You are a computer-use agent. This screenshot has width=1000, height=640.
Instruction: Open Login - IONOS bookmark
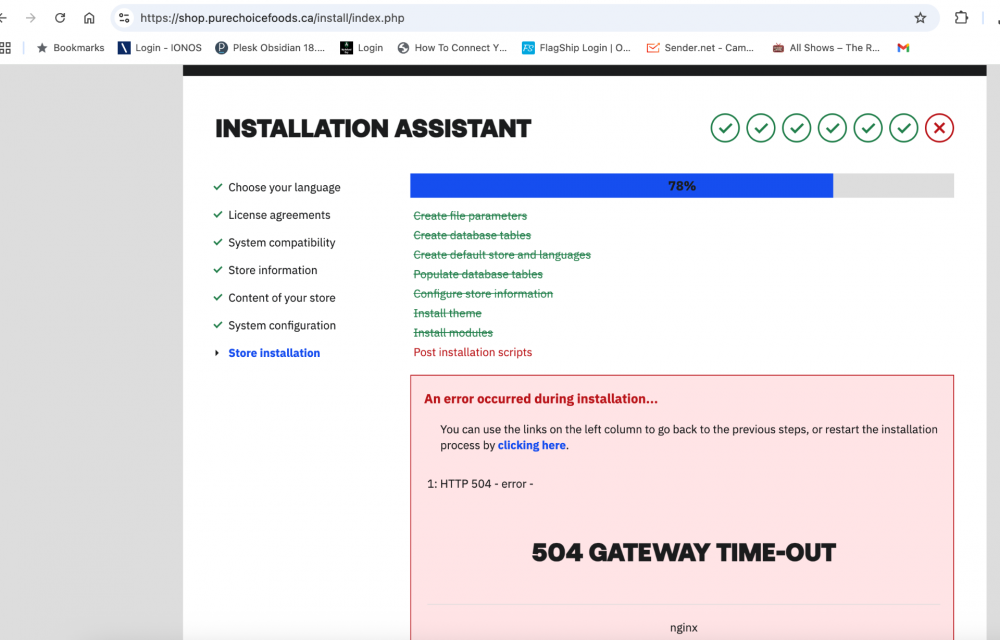(160, 48)
